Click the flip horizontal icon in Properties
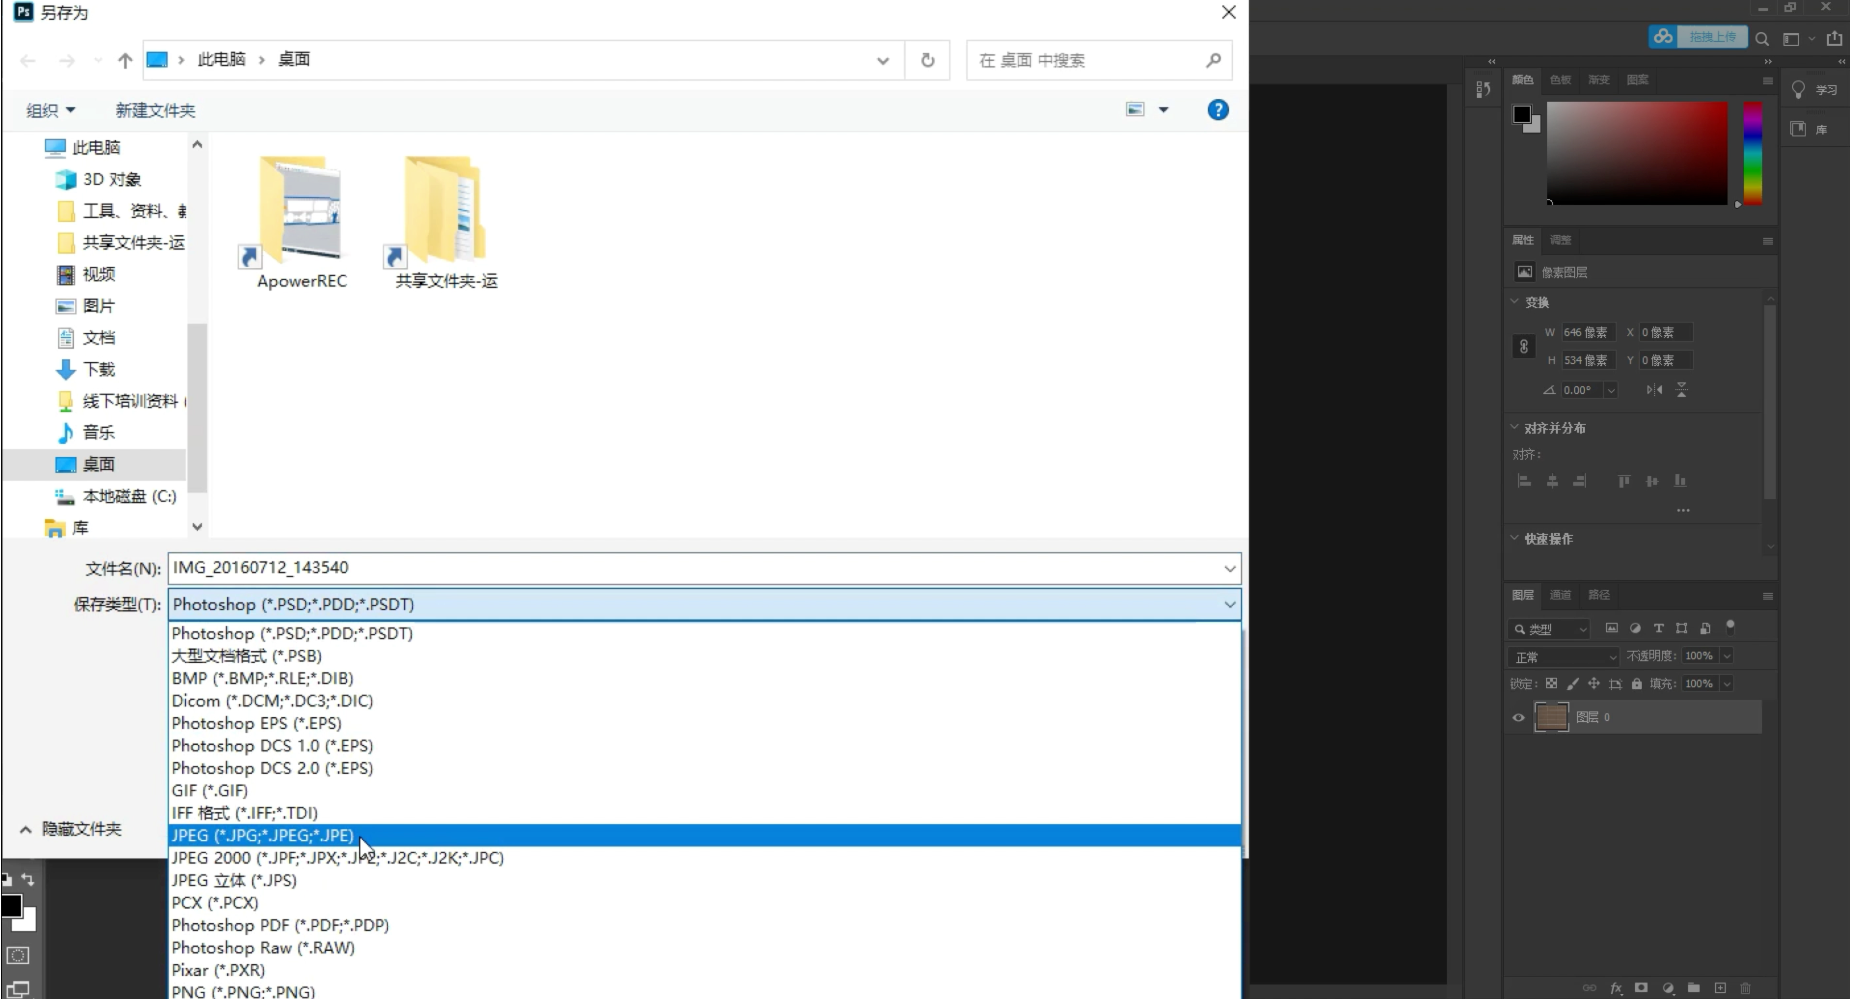1850x999 pixels. point(1654,390)
